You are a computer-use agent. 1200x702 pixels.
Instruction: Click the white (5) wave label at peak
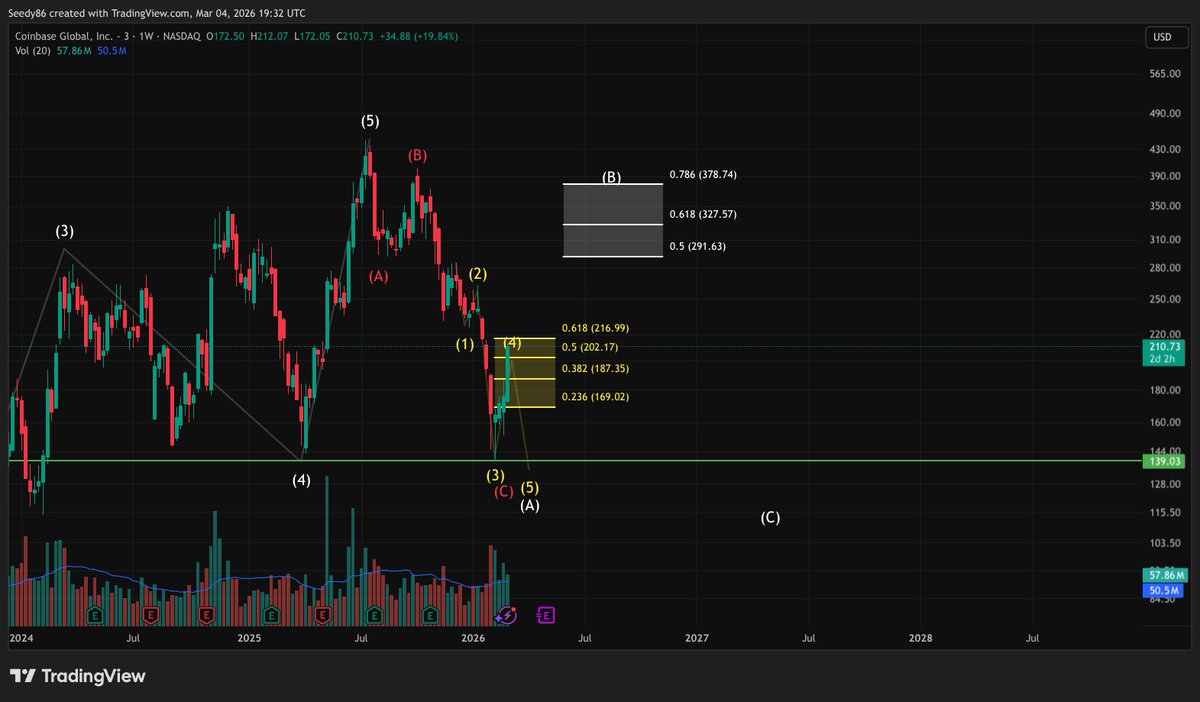tap(370, 121)
